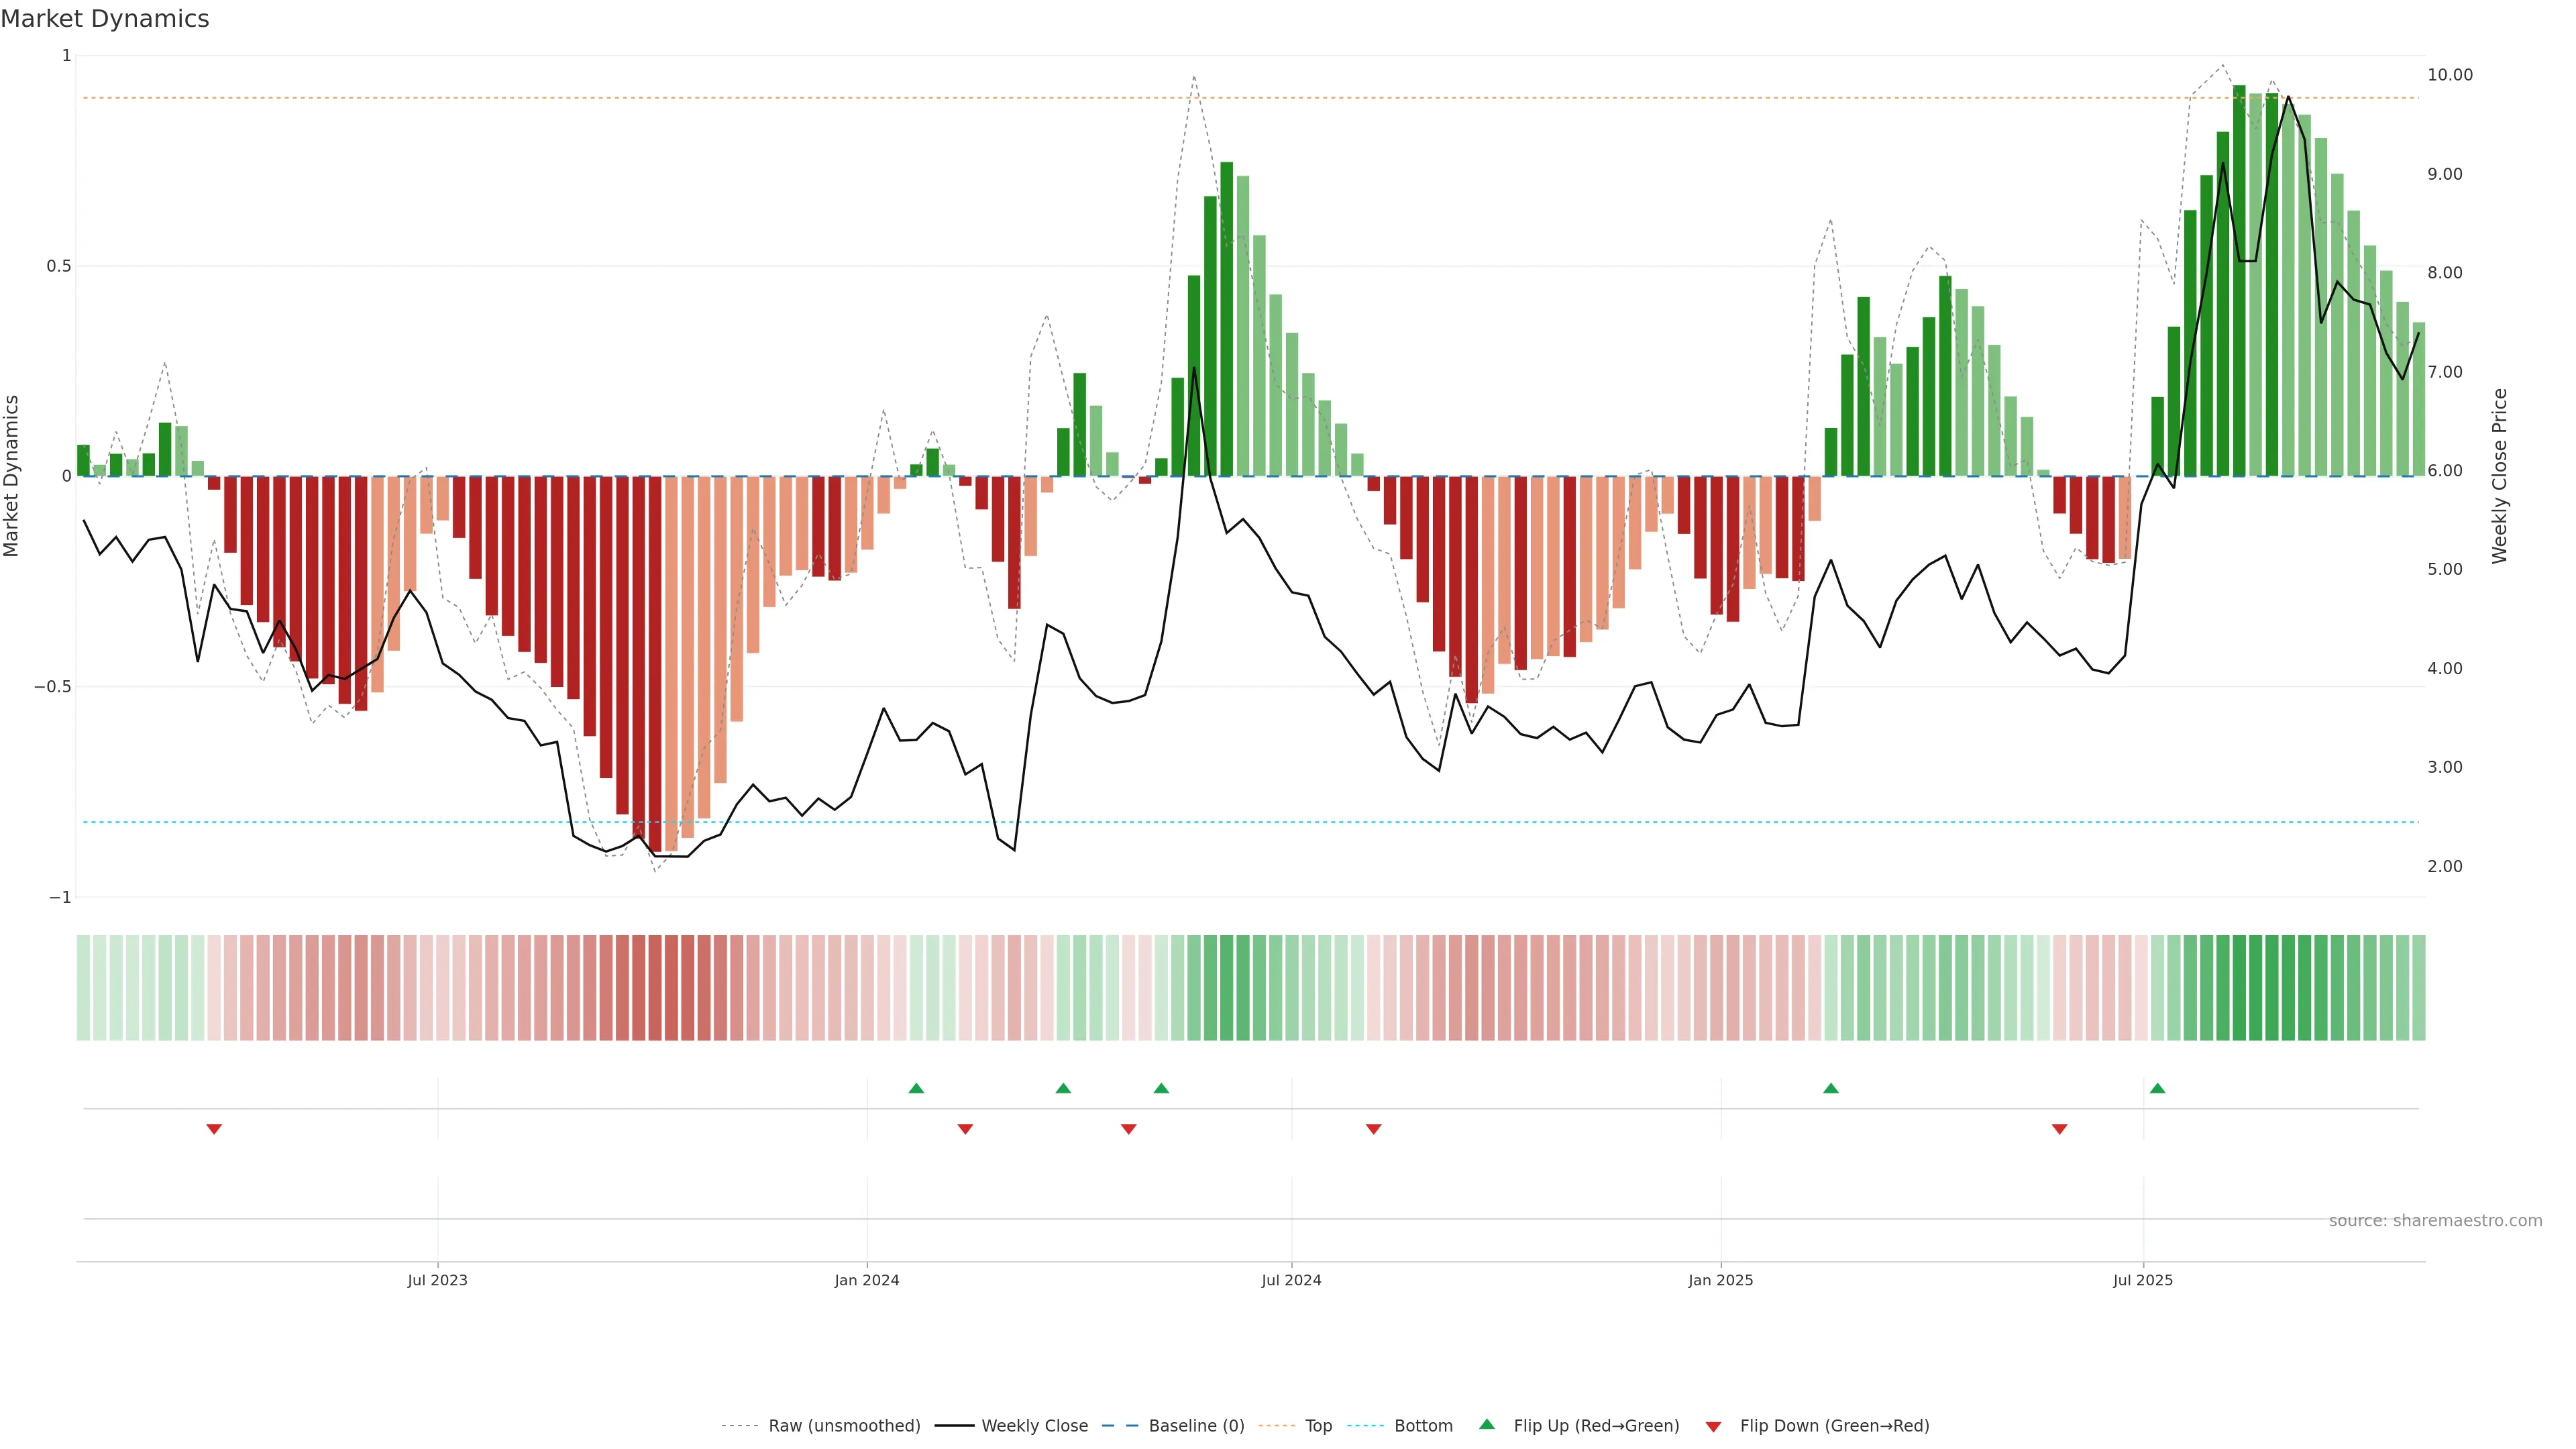Hide the Bottom threshold legend item
2576x1449 pixels.
[x=1423, y=1426]
